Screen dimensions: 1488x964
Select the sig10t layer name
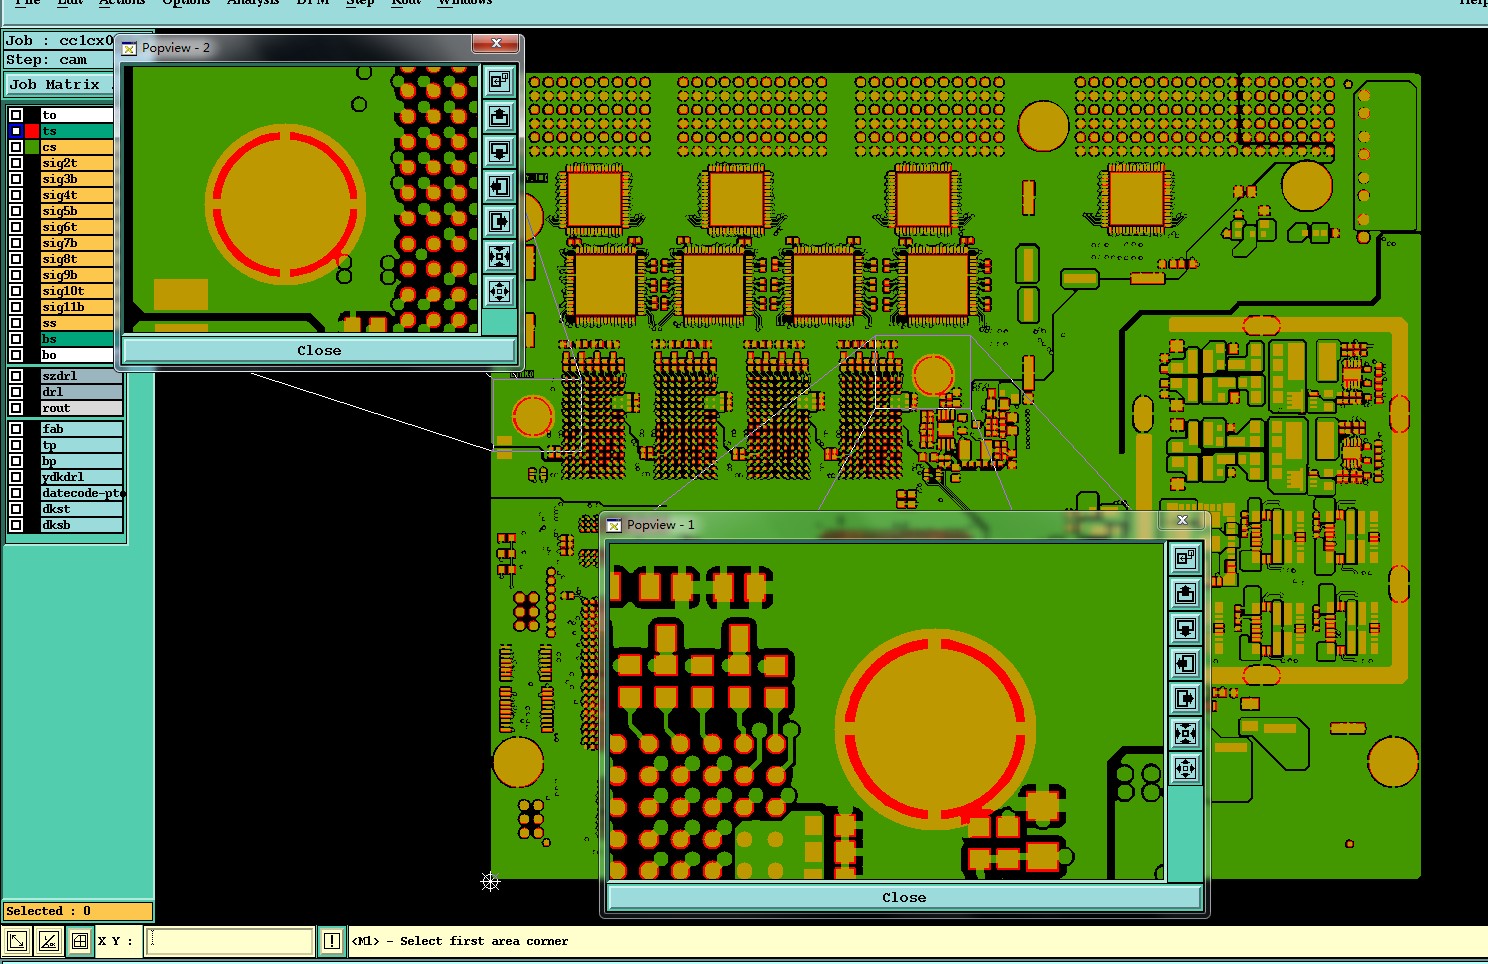(x=76, y=291)
